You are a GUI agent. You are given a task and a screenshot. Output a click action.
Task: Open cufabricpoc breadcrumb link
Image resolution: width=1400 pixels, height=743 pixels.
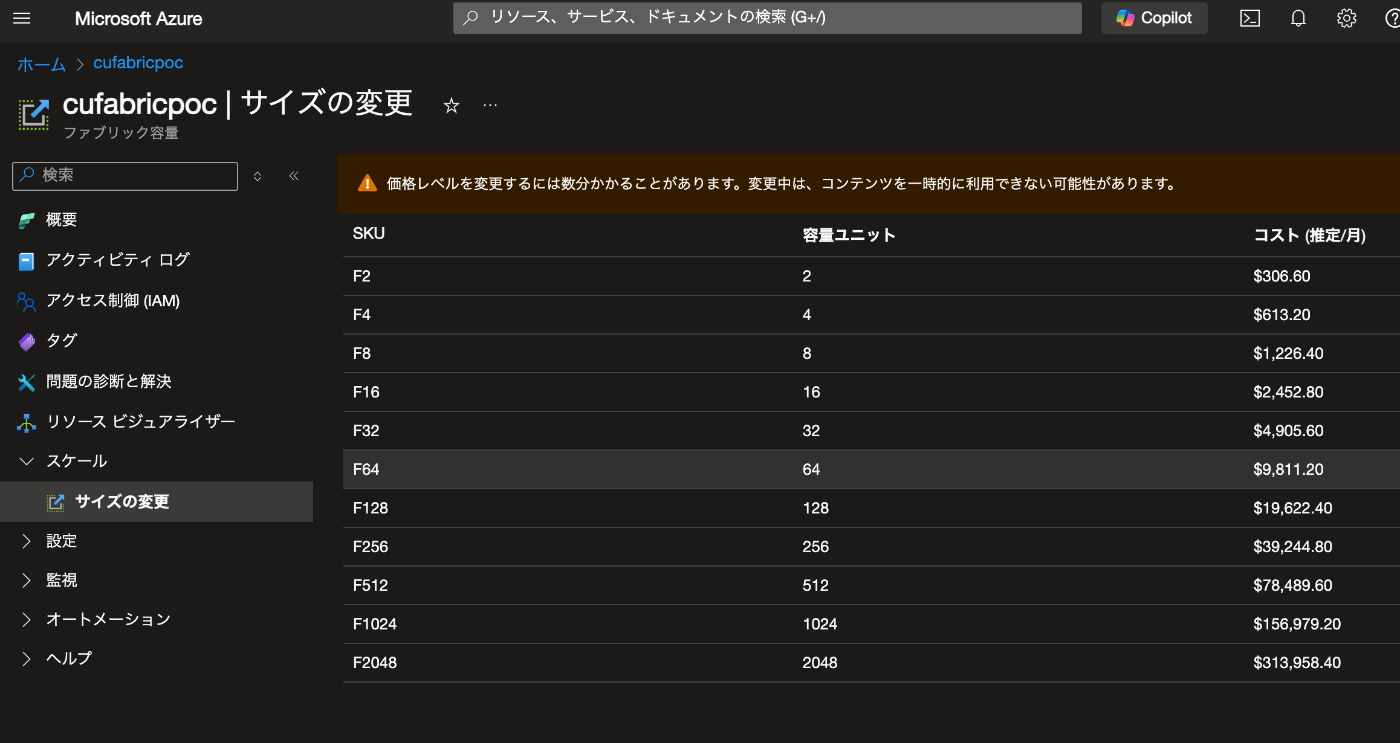tap(138, 63)
